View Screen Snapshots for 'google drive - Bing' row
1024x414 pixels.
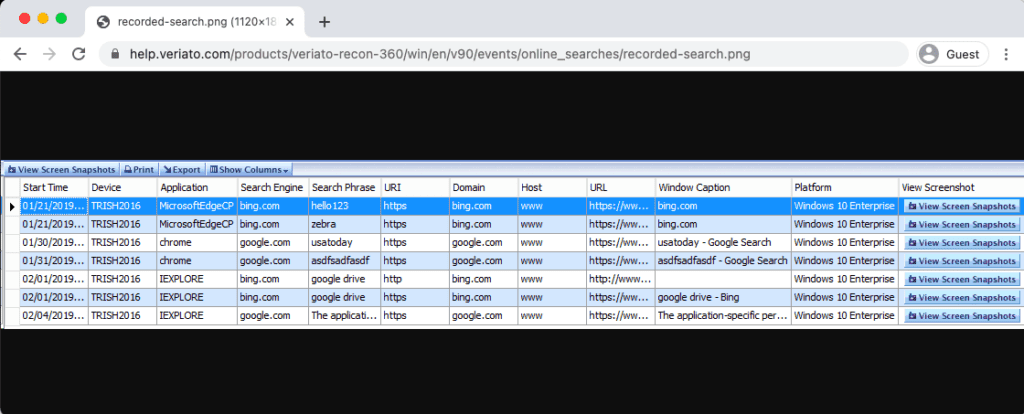[x=961, y=298]
